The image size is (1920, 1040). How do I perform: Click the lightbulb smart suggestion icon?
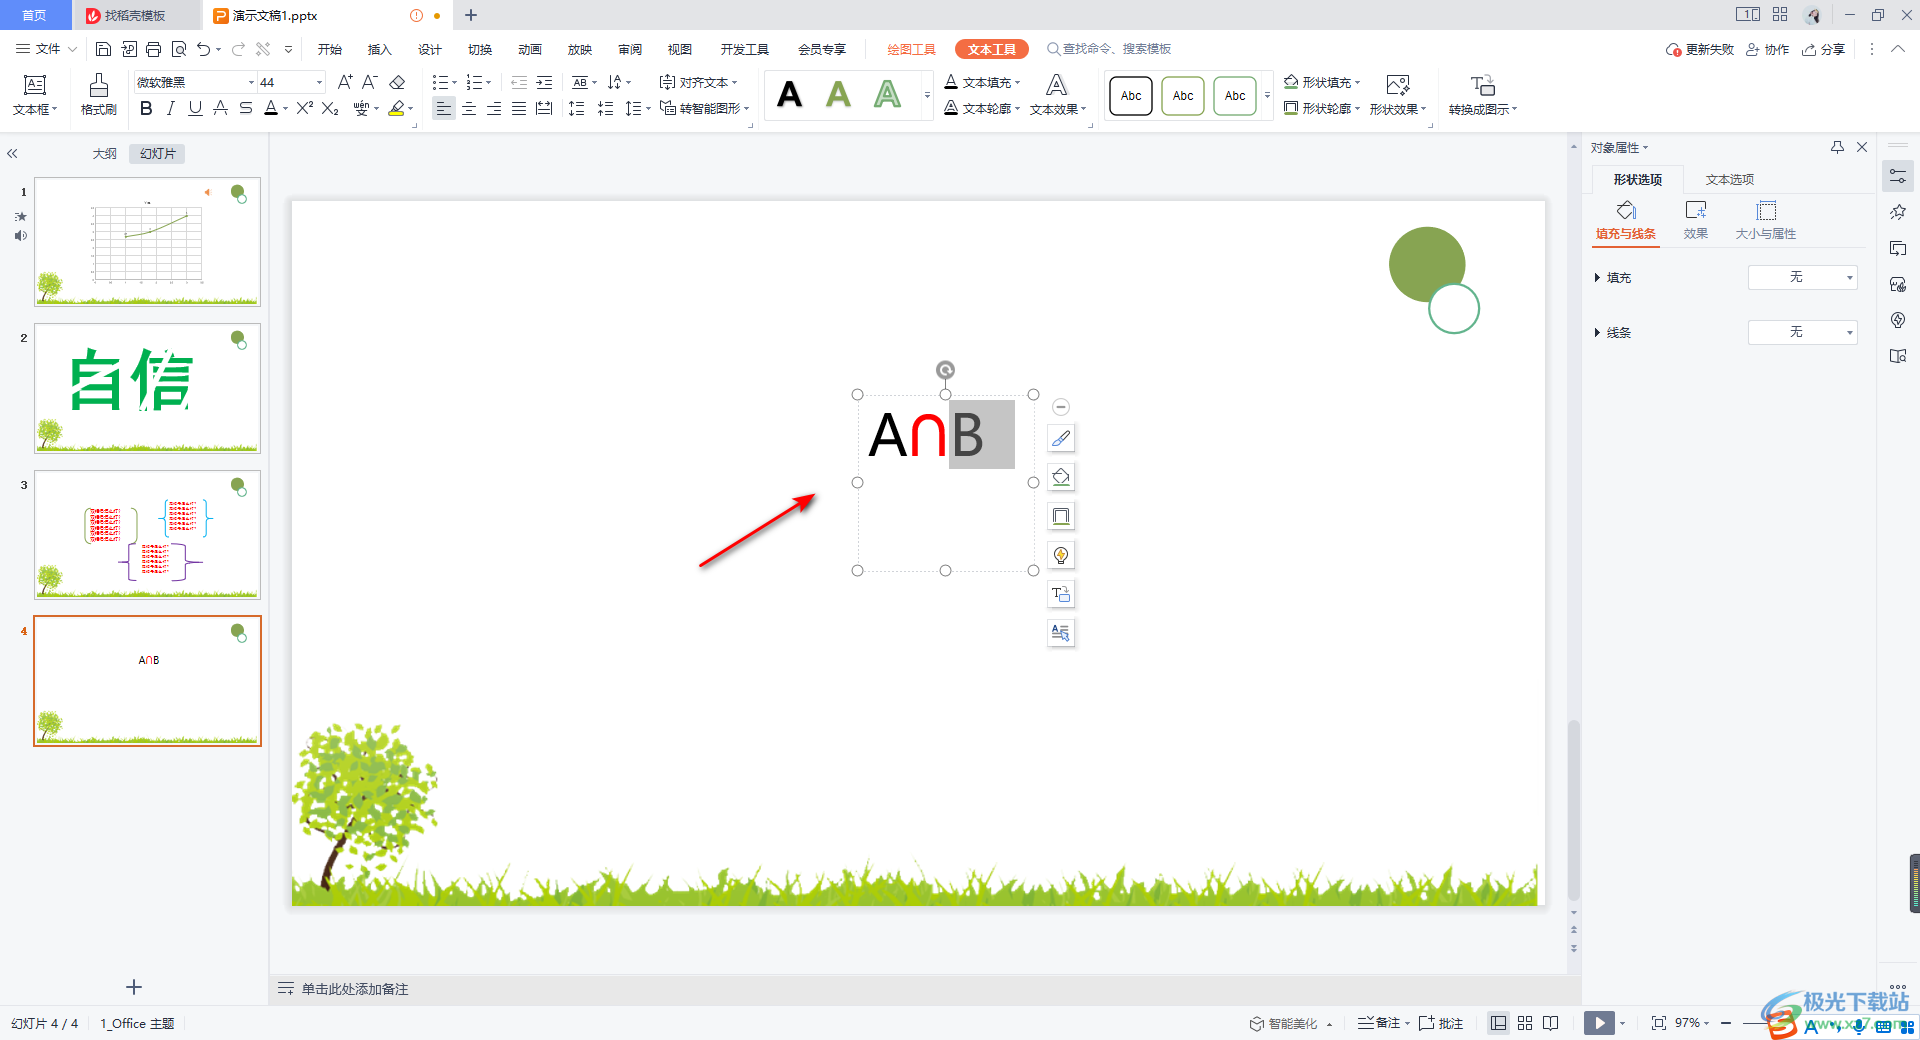pyautogui.click(x=1061, y=555)
